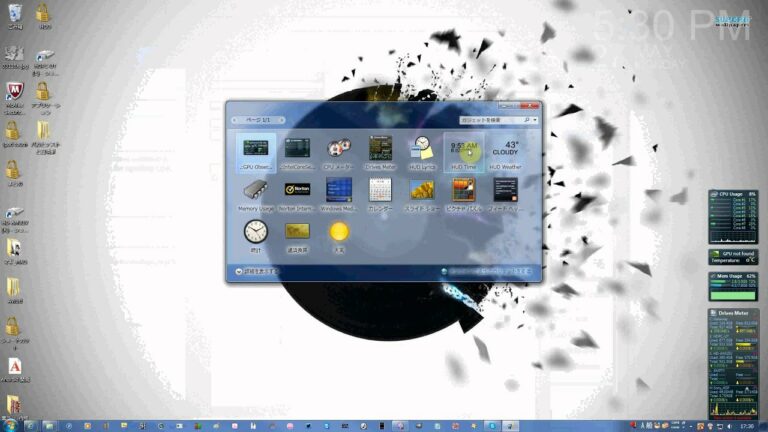Viewport: 768px width, 432px height.
Task: Click the Drives Meter gadget thumbnail
Action: coord(380,150)
